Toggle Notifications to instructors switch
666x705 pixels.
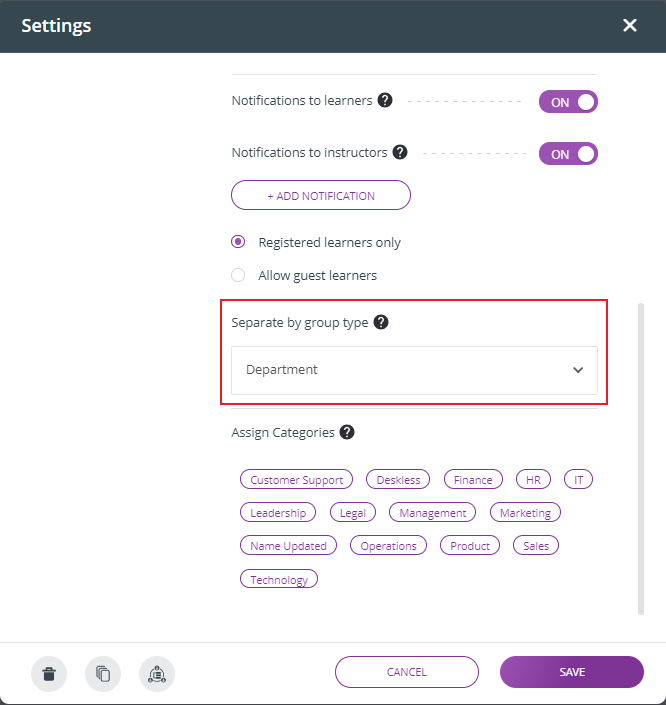(x=568, y=154)
